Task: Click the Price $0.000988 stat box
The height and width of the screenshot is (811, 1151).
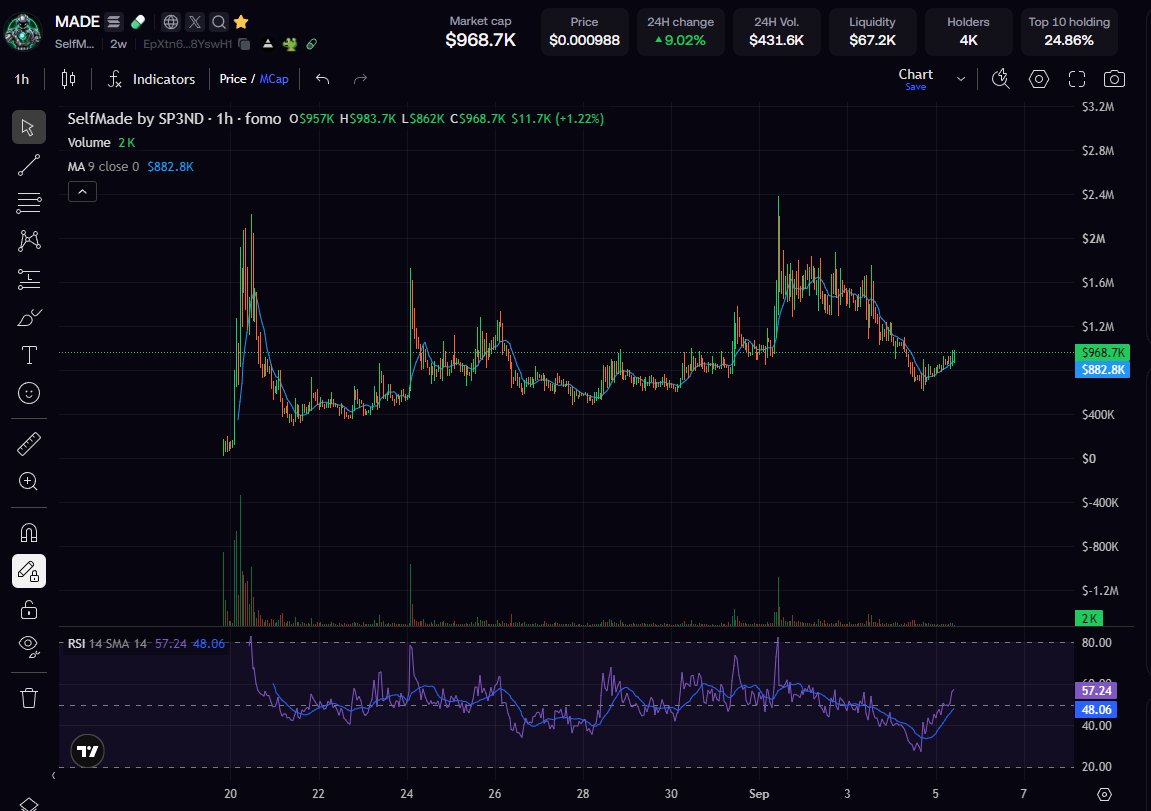Action: point(584,32)
